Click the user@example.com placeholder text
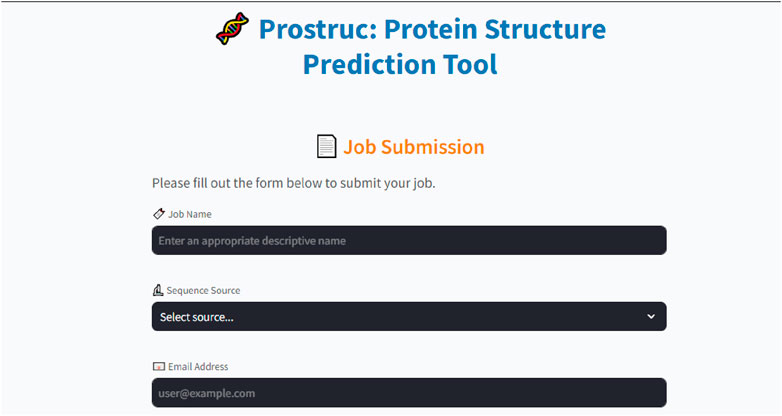 click(x=206, y=394)
